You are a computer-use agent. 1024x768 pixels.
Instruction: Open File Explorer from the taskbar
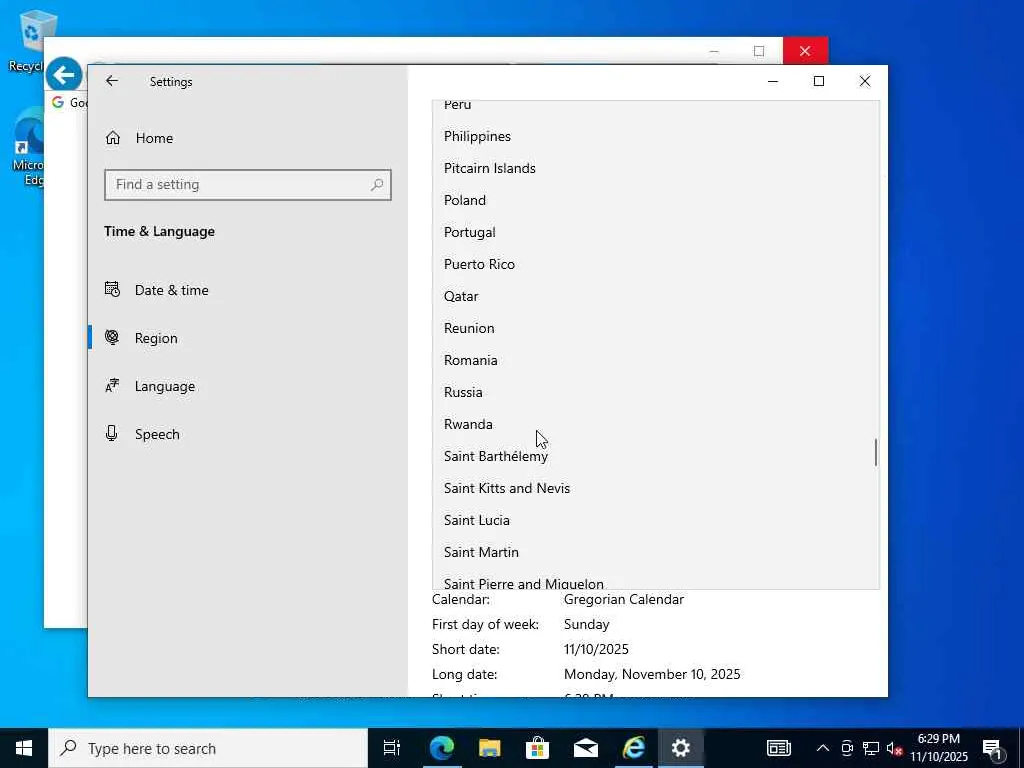[x=489, y=748]
